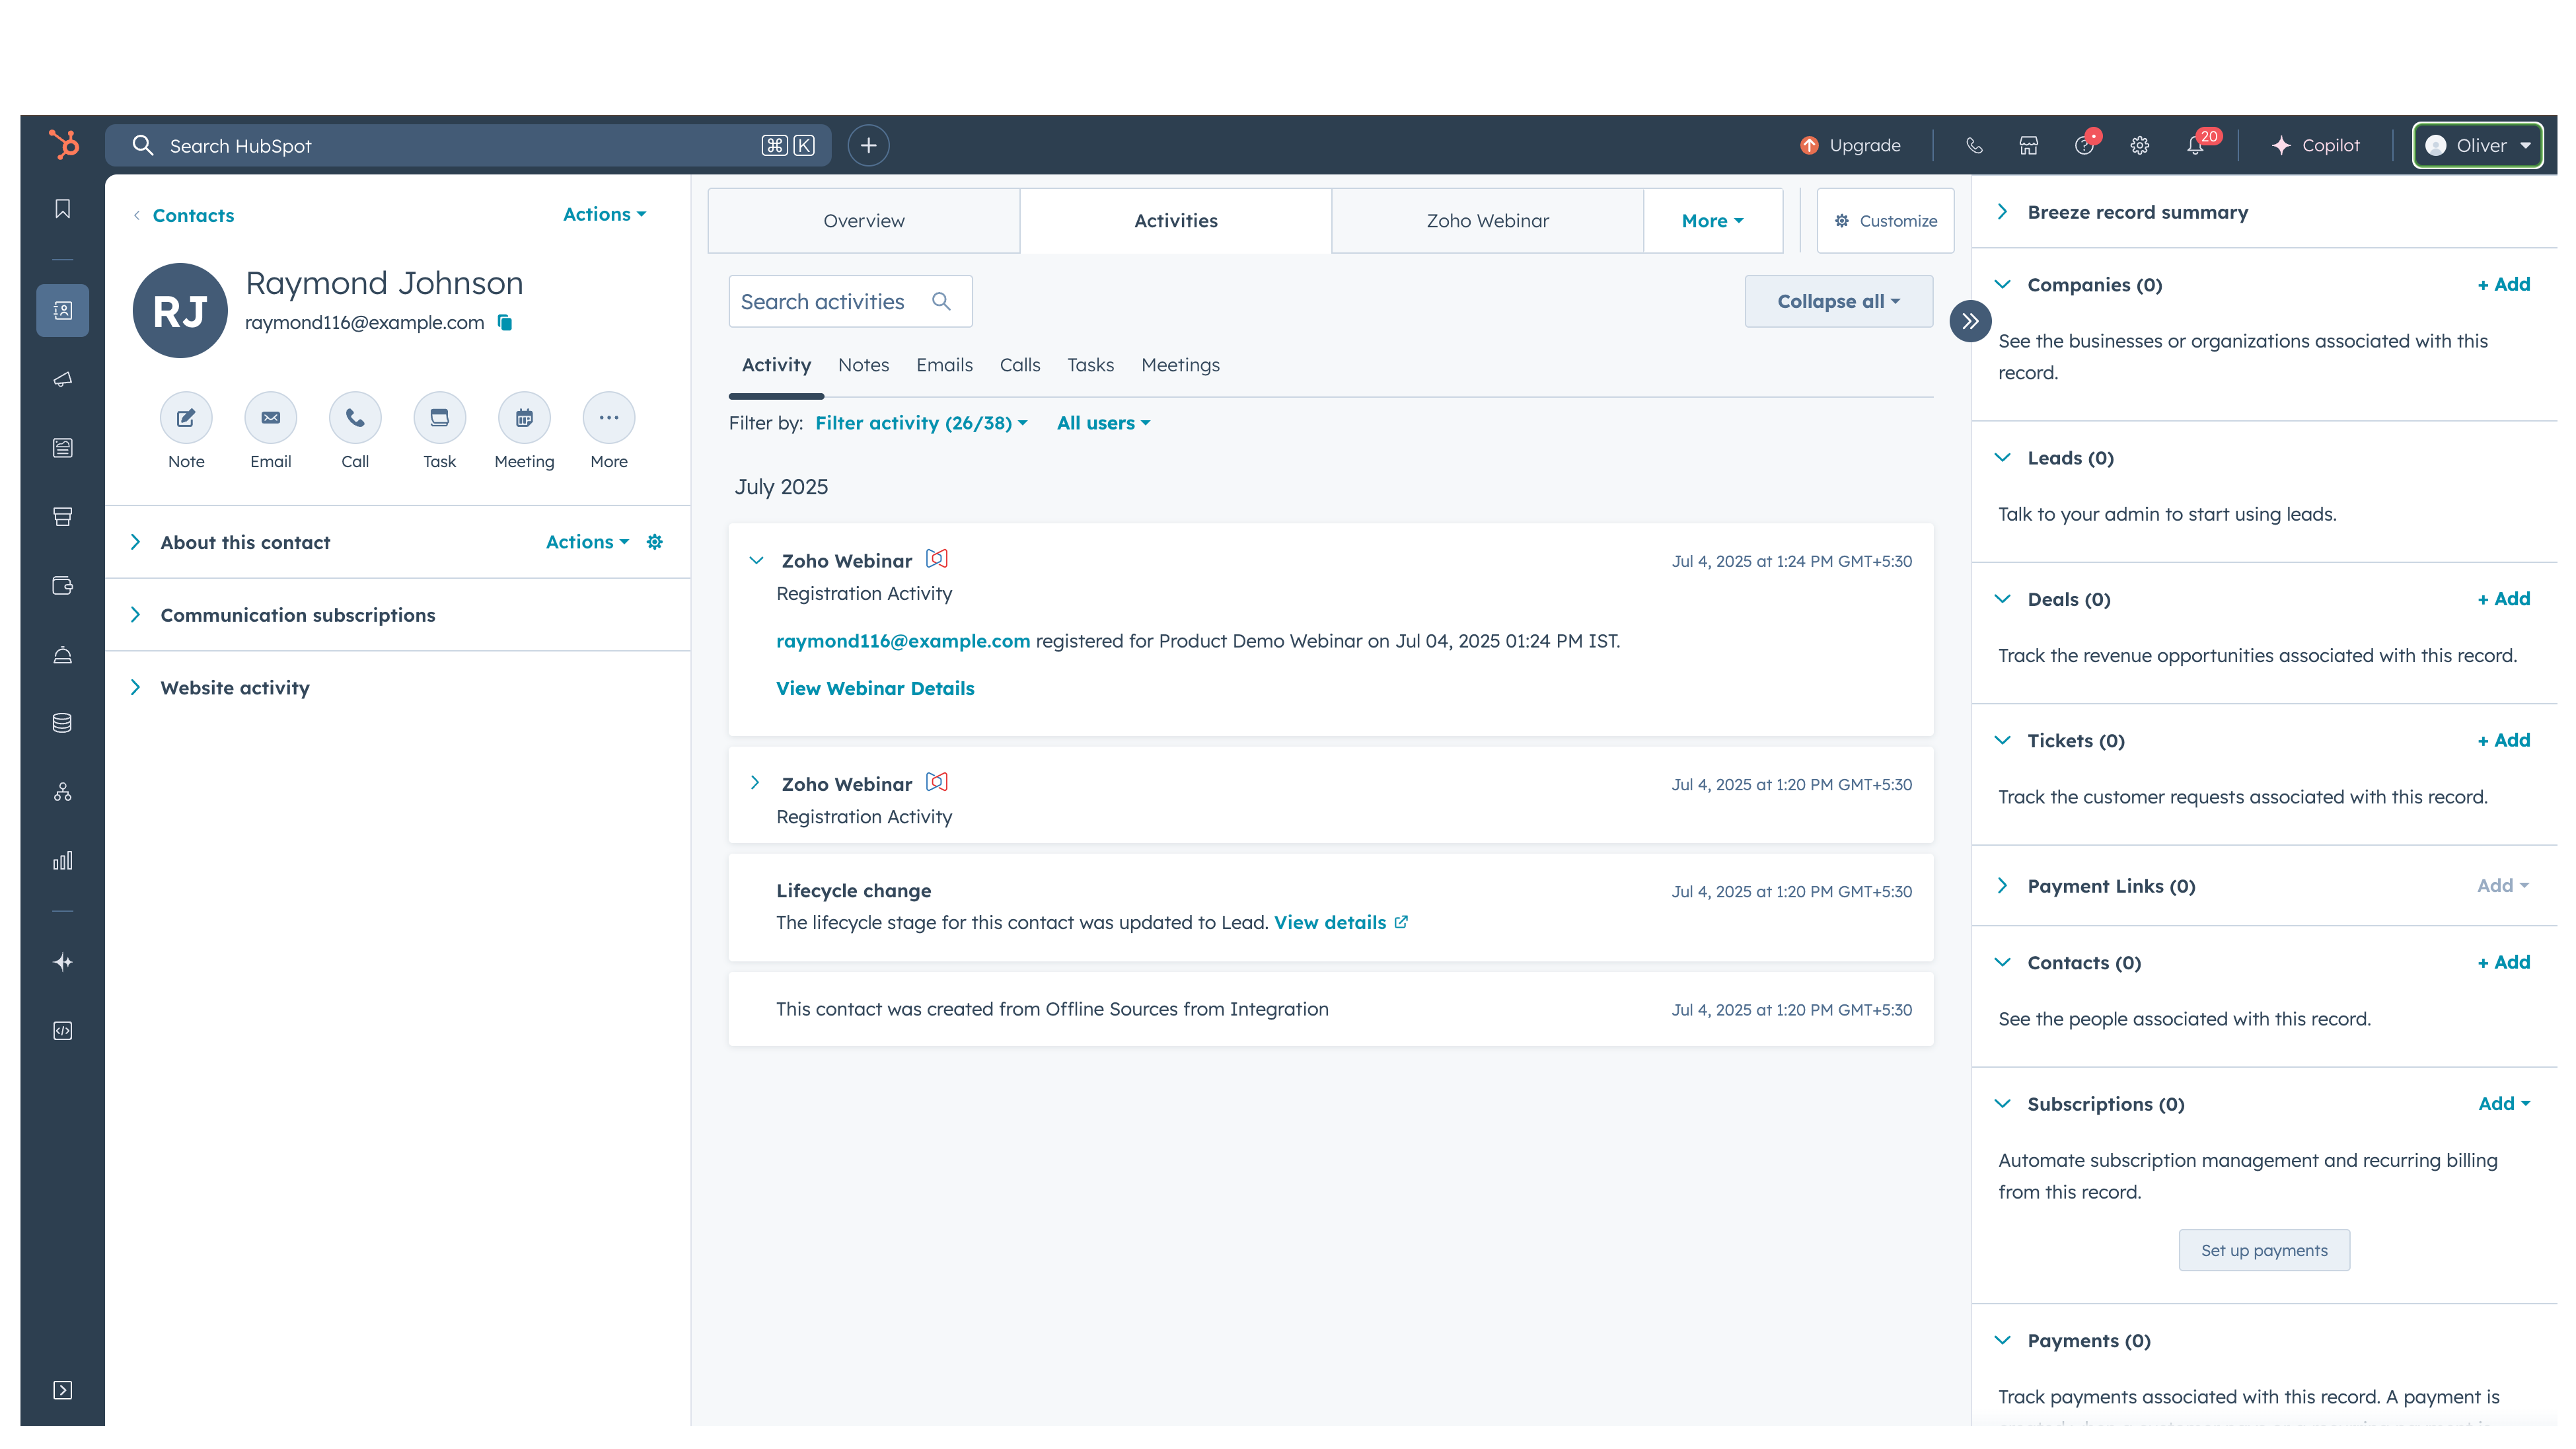The width and height of the screenshot is (2576, 1449).
Task: Open the Collapse all dropdown
Action: click(x=1838, y=301)
